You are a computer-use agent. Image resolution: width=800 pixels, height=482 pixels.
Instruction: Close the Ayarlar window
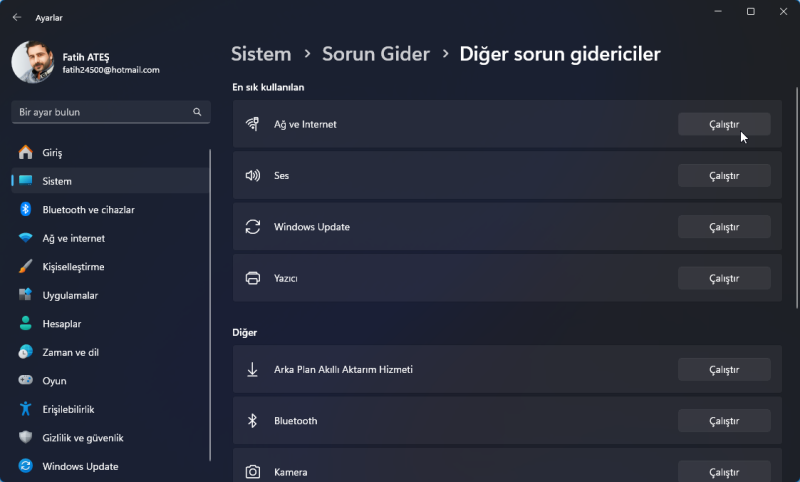[x=783, y=11]
